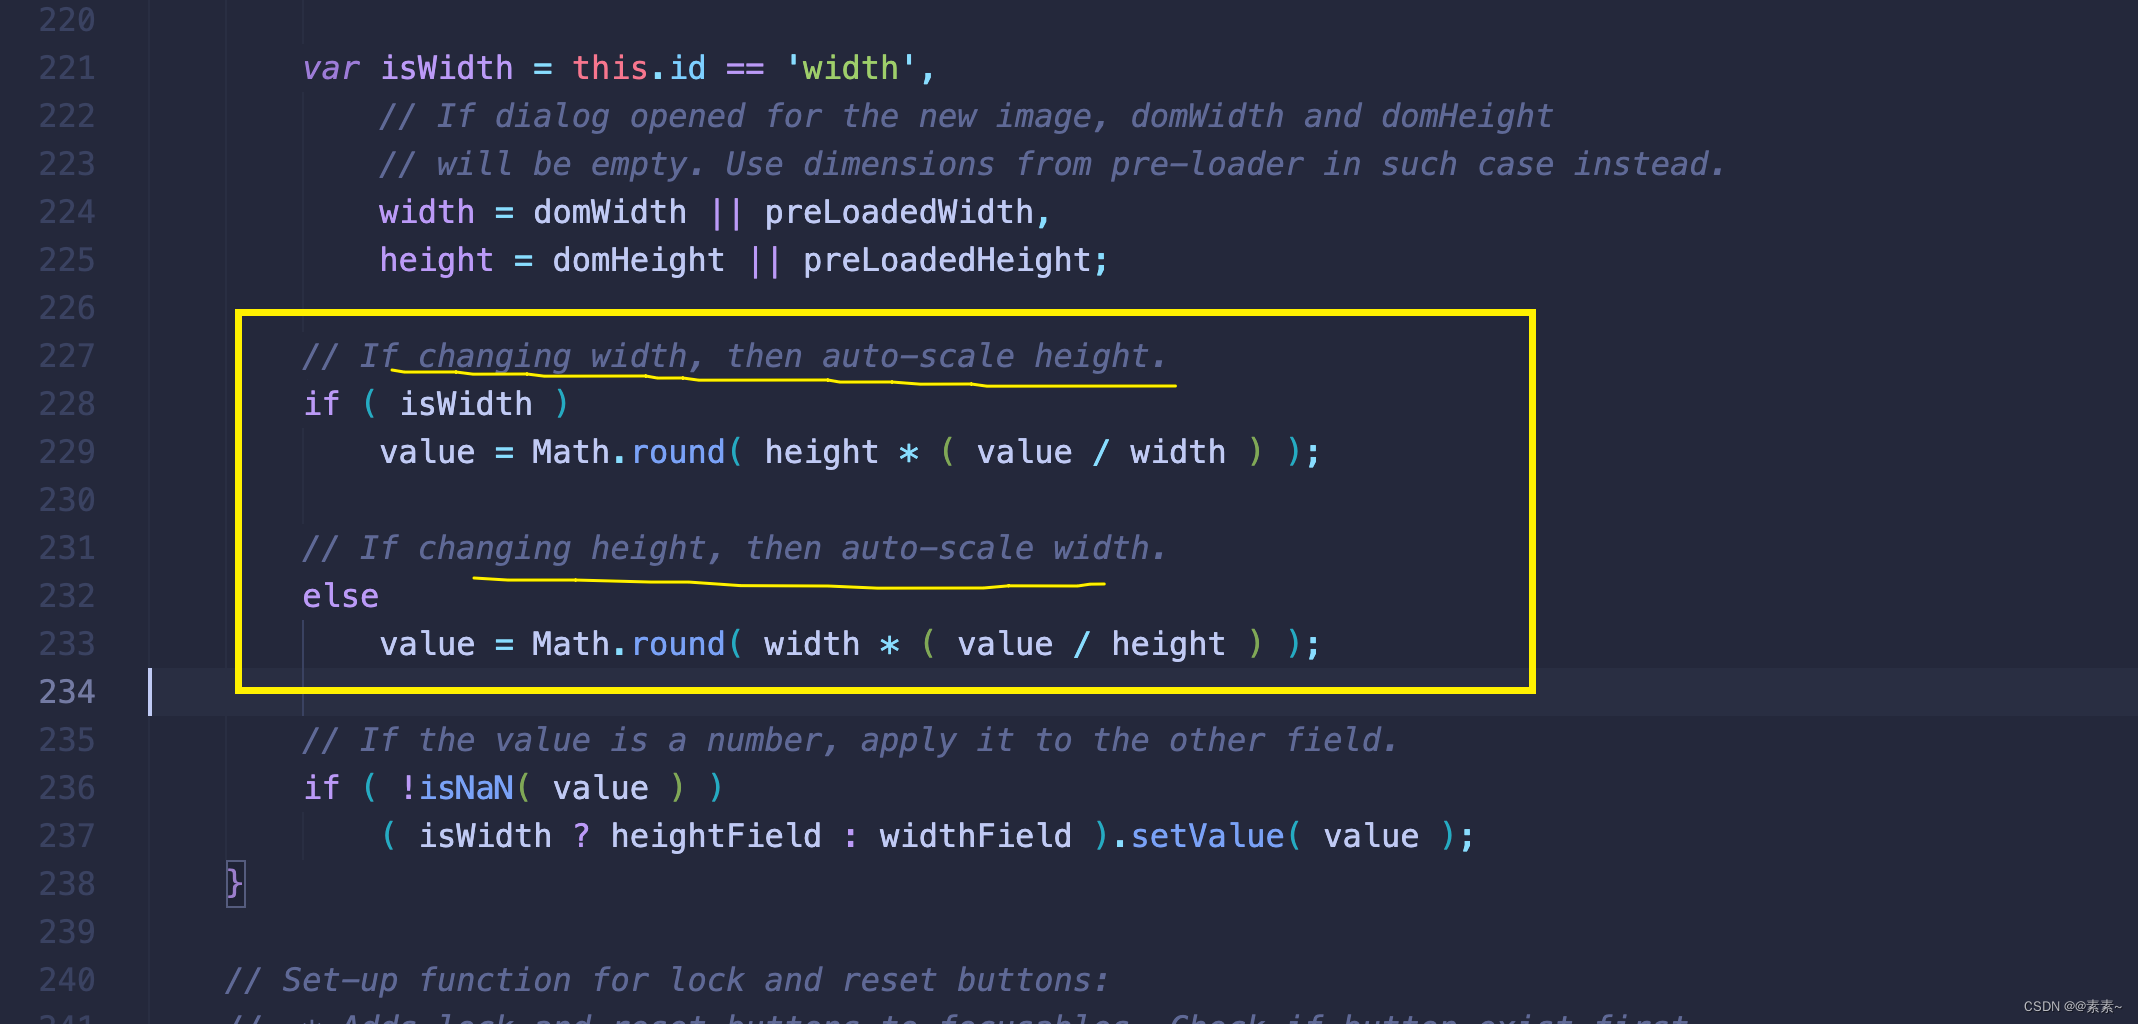Click 'isWidth' inside the if condition on line 228
Image resolution: width=2138 pixels, height=1024 pixels.
(x=466, y=404)
